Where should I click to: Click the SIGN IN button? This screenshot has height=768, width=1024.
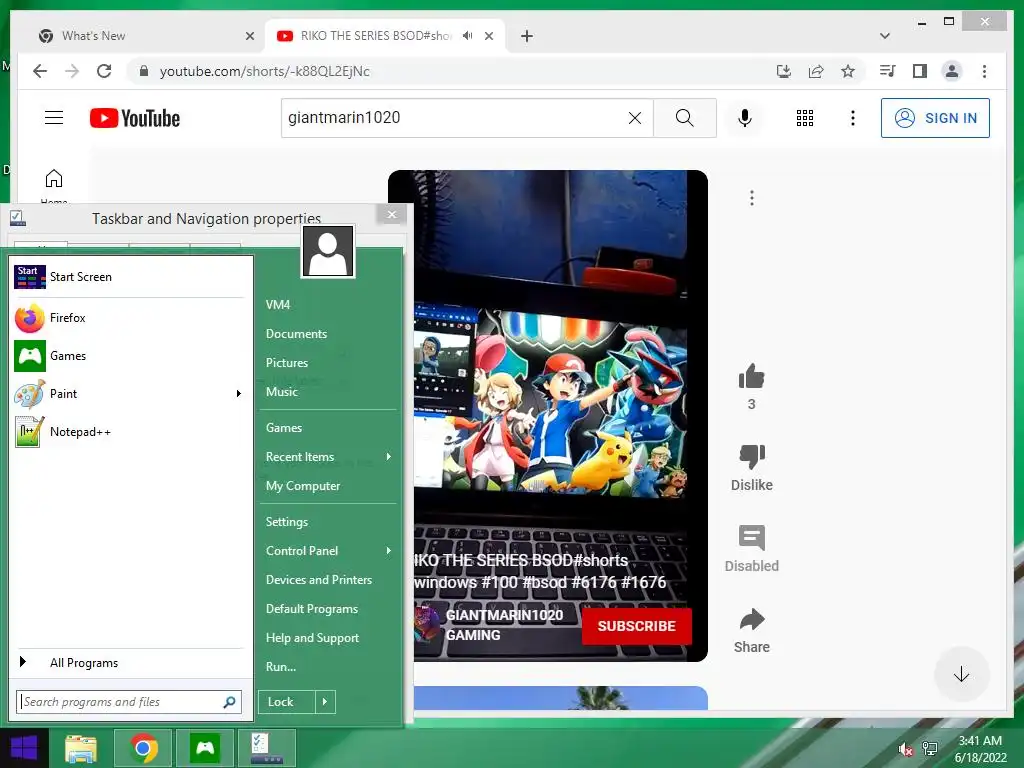tap(935, 118)
